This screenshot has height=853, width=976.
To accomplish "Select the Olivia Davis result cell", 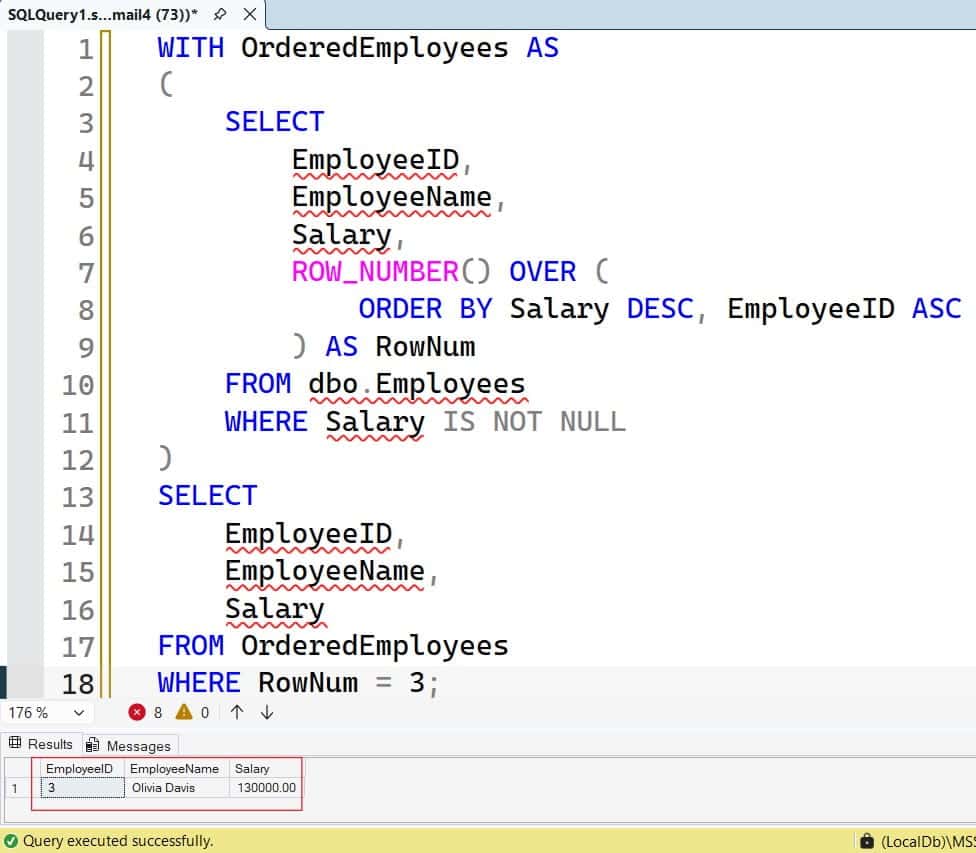I will click(177, 788).
